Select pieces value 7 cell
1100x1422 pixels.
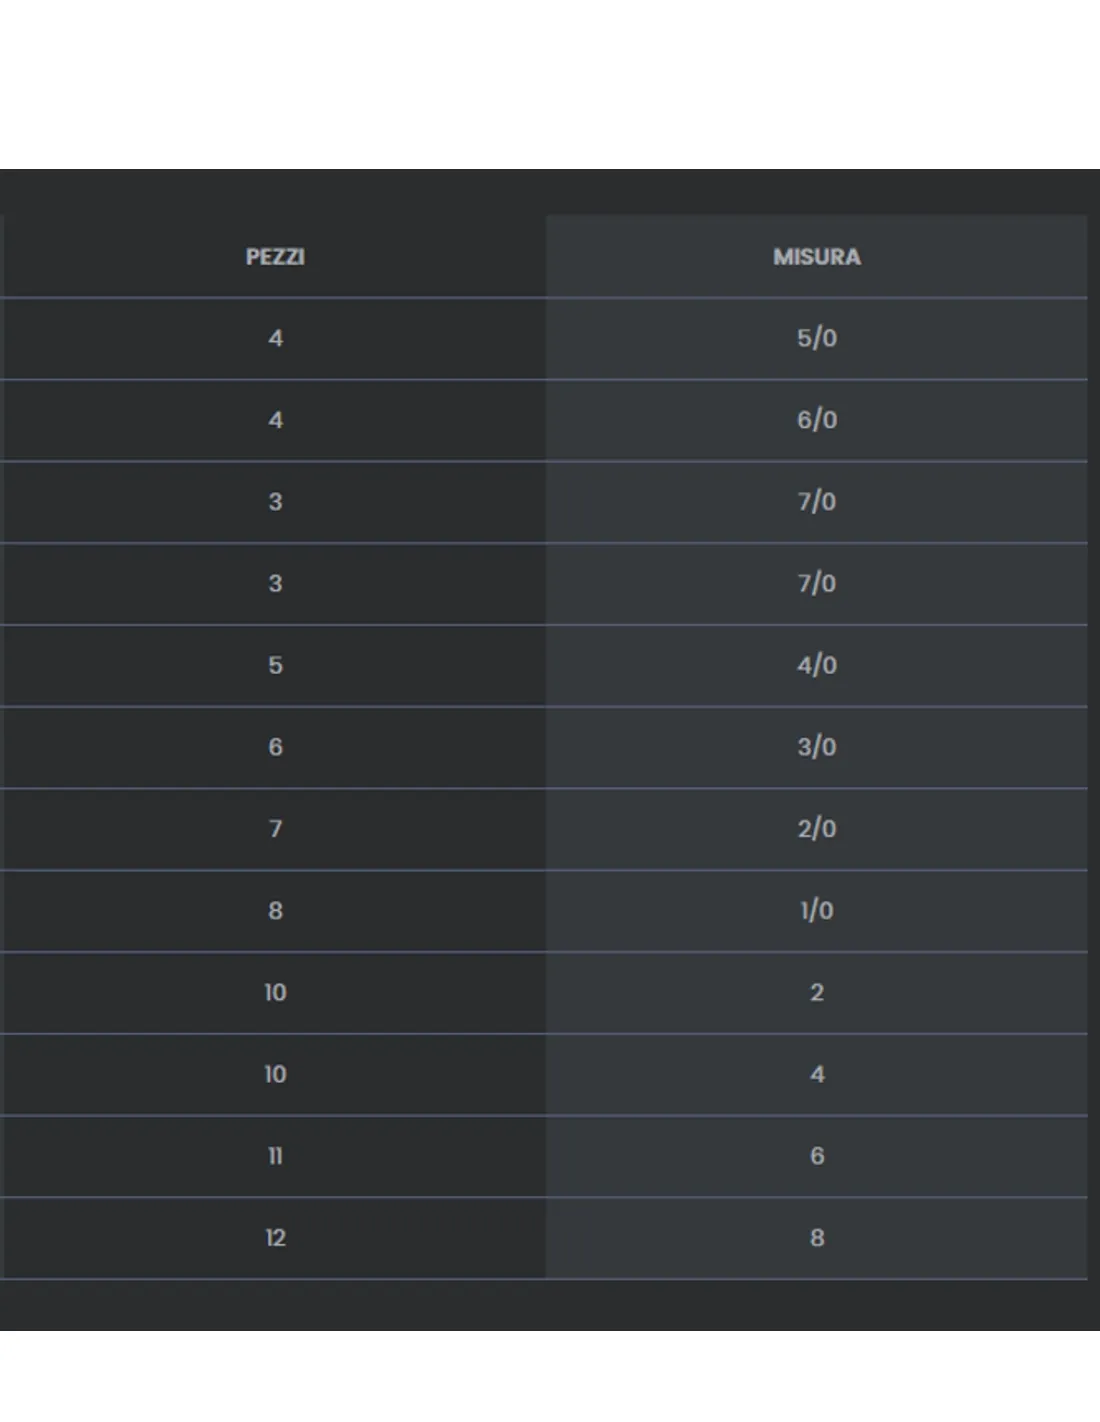(275, 830)
